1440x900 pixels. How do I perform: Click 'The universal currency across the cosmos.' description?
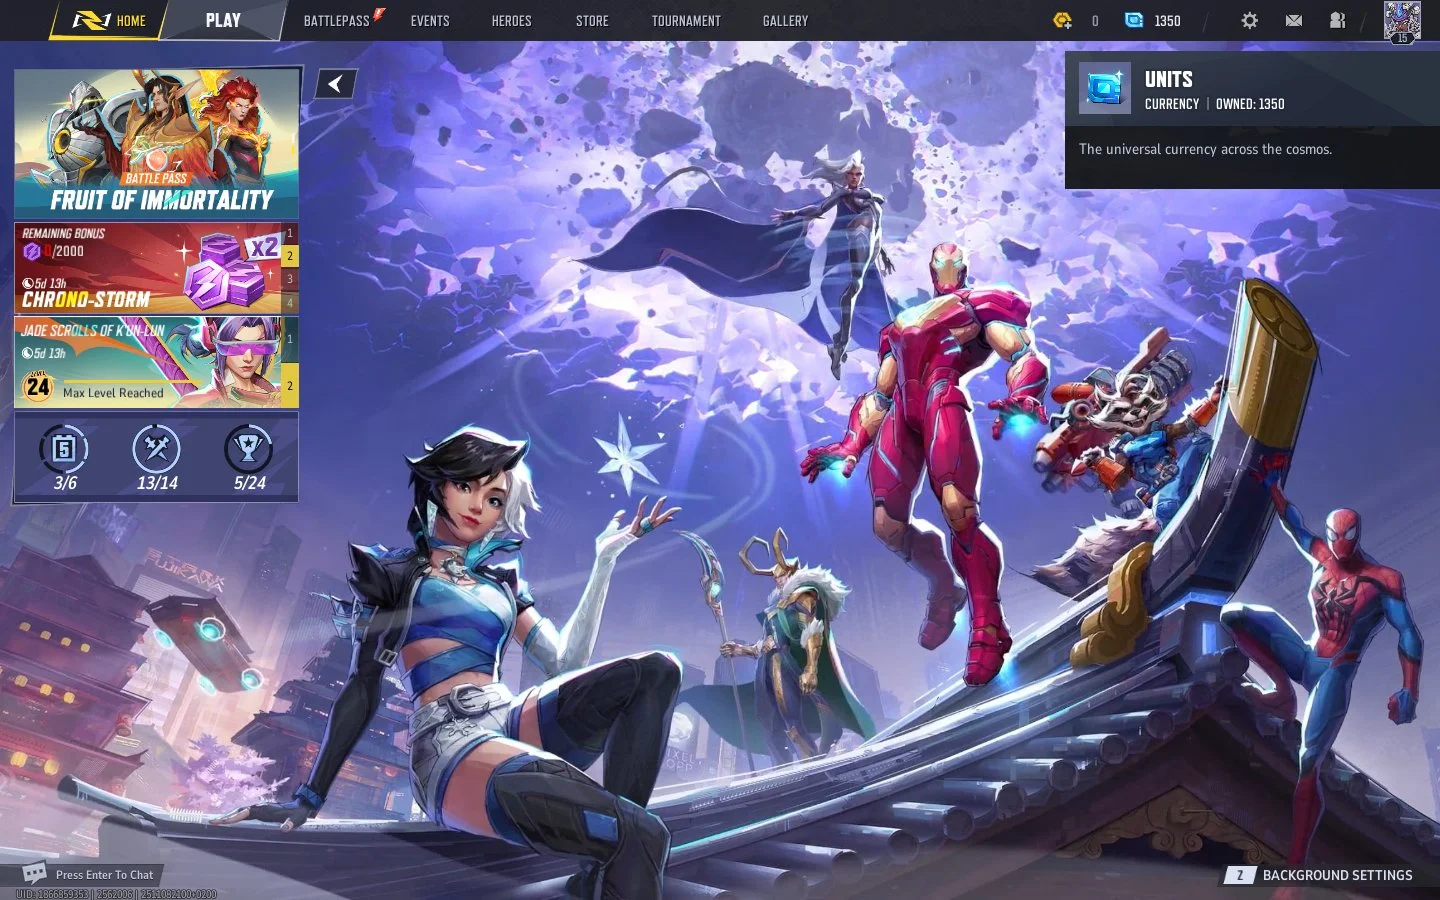tap(1205, 149)
